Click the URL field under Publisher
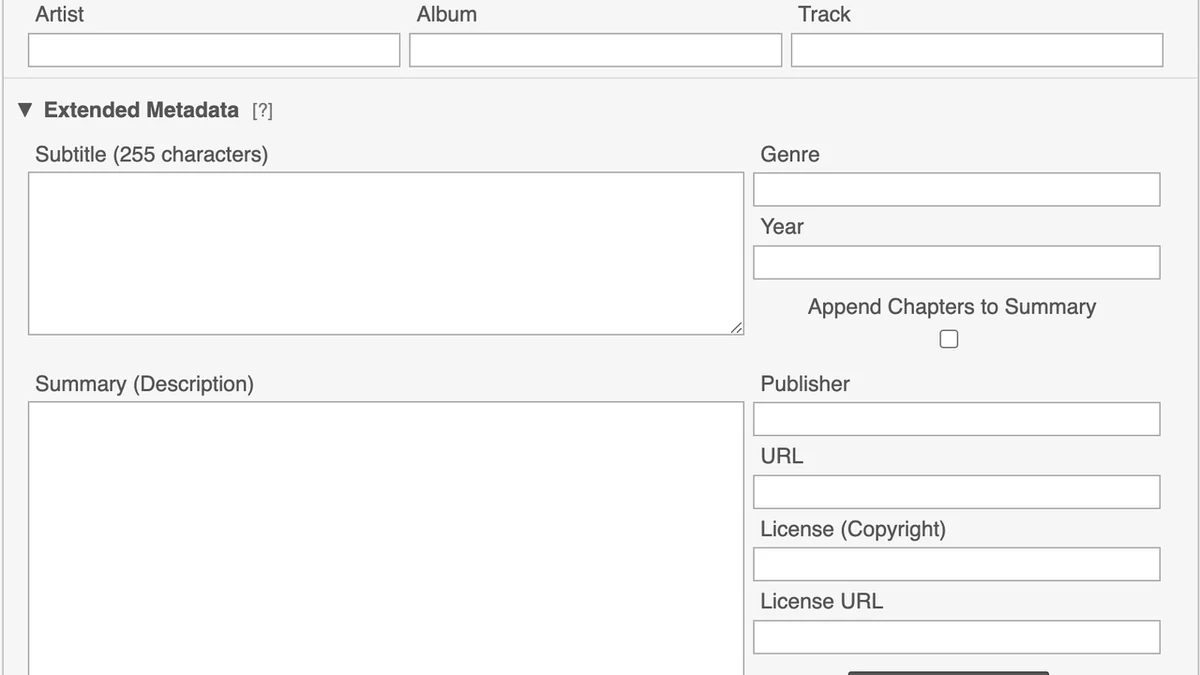 coord(957,492)
